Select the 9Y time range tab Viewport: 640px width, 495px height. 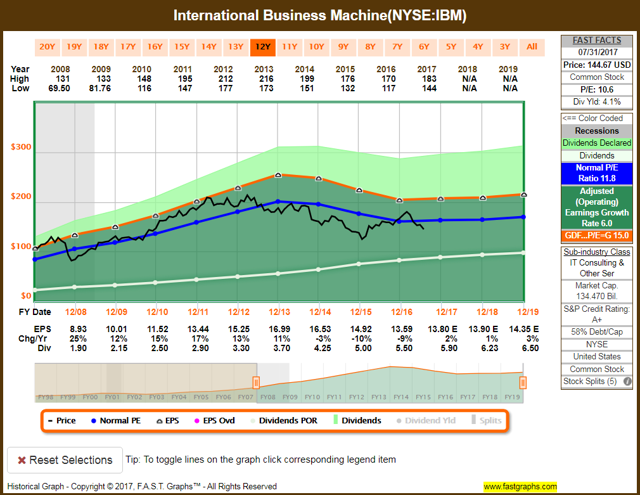(344, 47)
